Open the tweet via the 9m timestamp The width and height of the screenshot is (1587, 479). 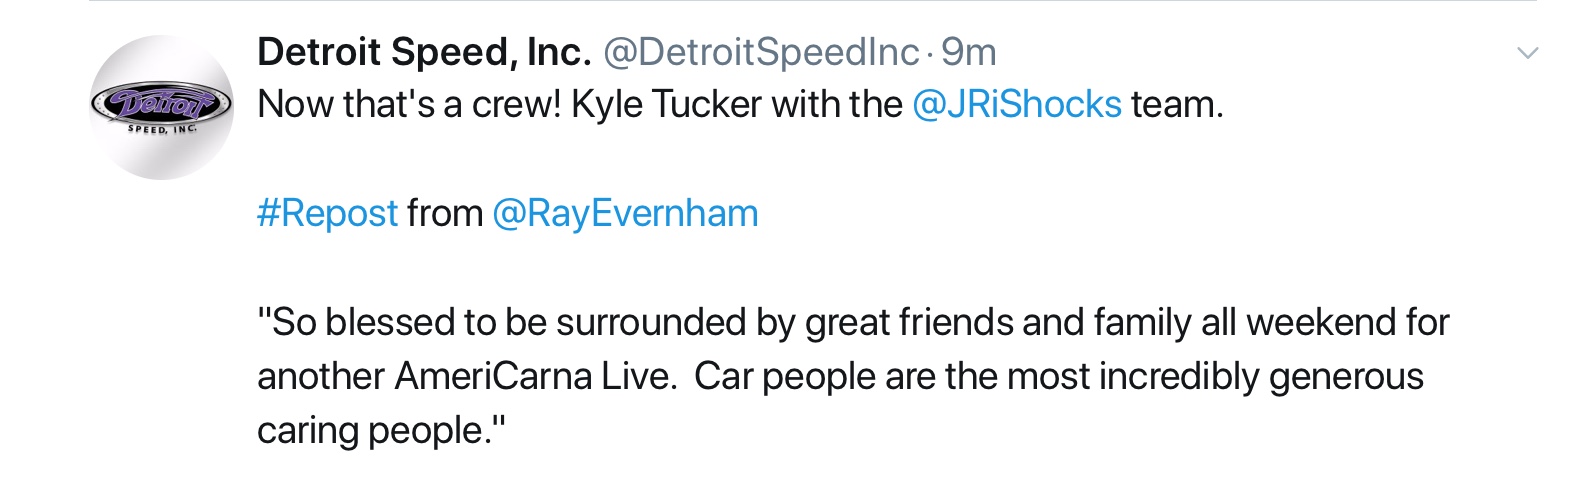click(969, 52)
